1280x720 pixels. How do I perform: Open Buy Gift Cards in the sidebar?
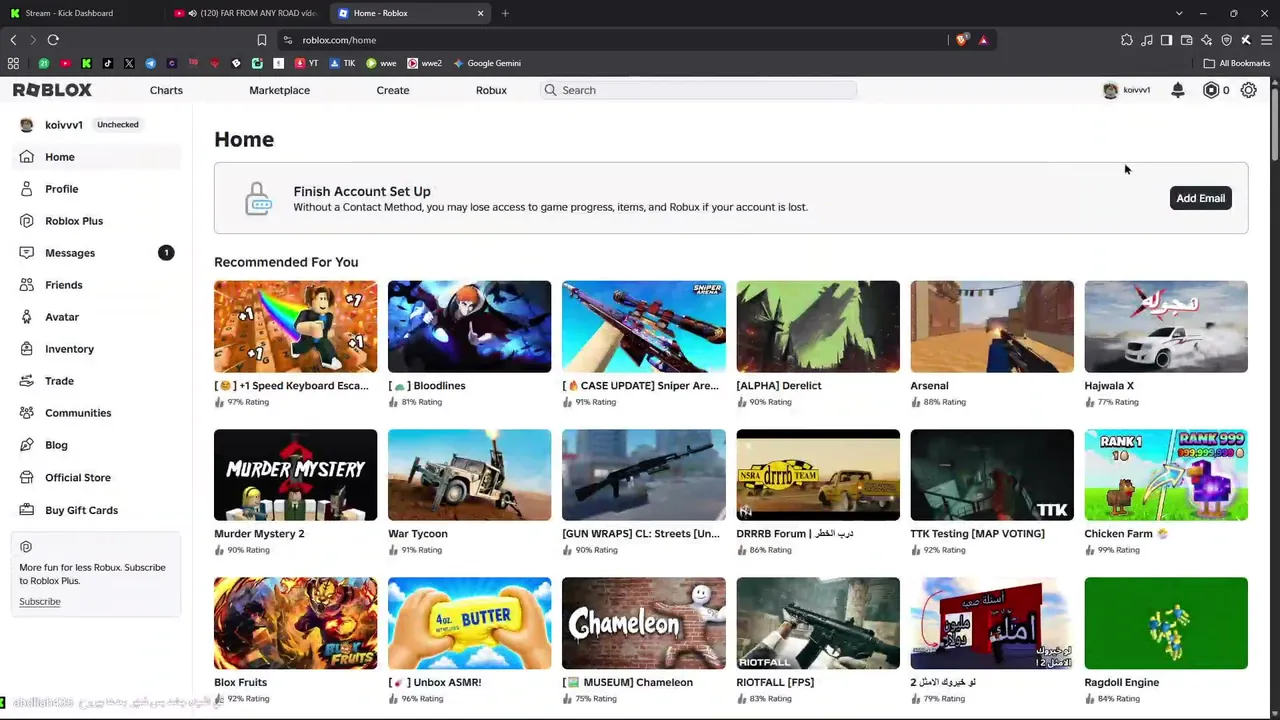click(96, 510)
